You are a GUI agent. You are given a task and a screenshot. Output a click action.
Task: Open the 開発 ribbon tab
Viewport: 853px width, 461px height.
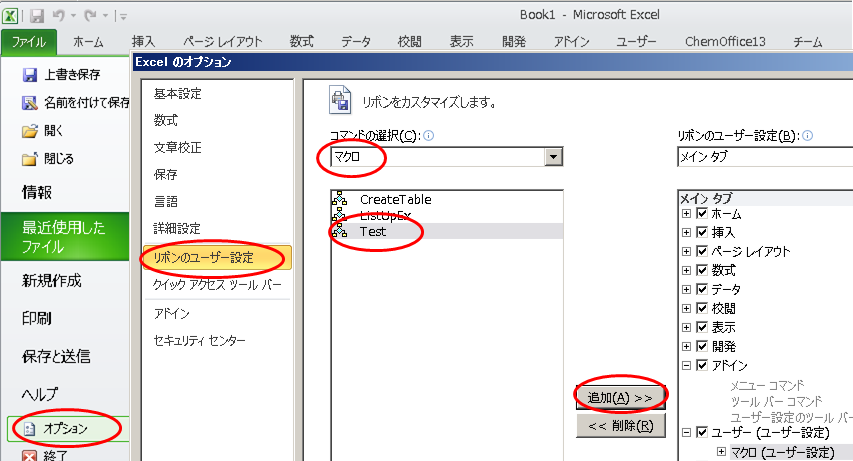[514, 42]
